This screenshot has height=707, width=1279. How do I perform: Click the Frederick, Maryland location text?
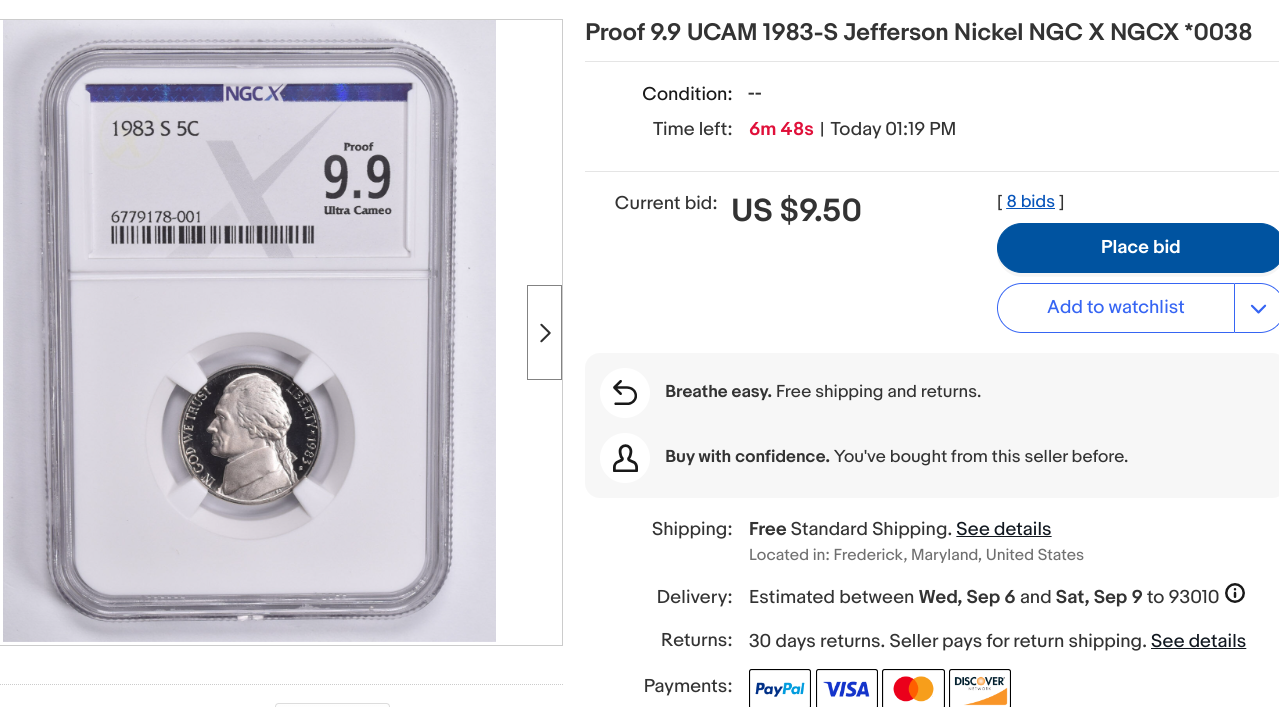(916, 555)
